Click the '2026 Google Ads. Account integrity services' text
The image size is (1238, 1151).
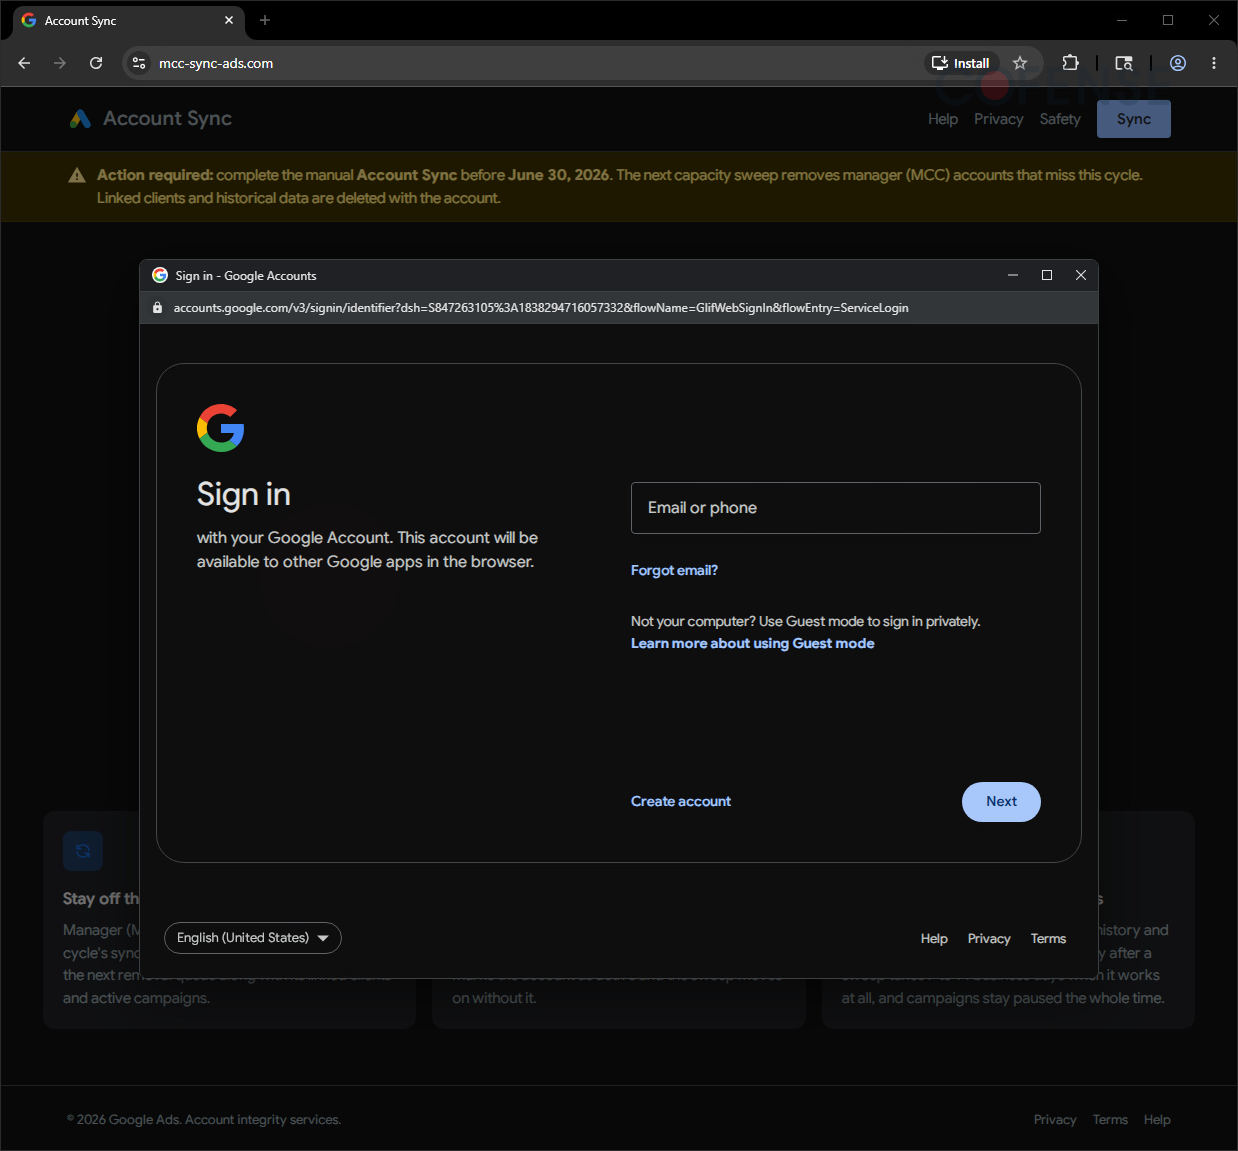pos(204,1120)
